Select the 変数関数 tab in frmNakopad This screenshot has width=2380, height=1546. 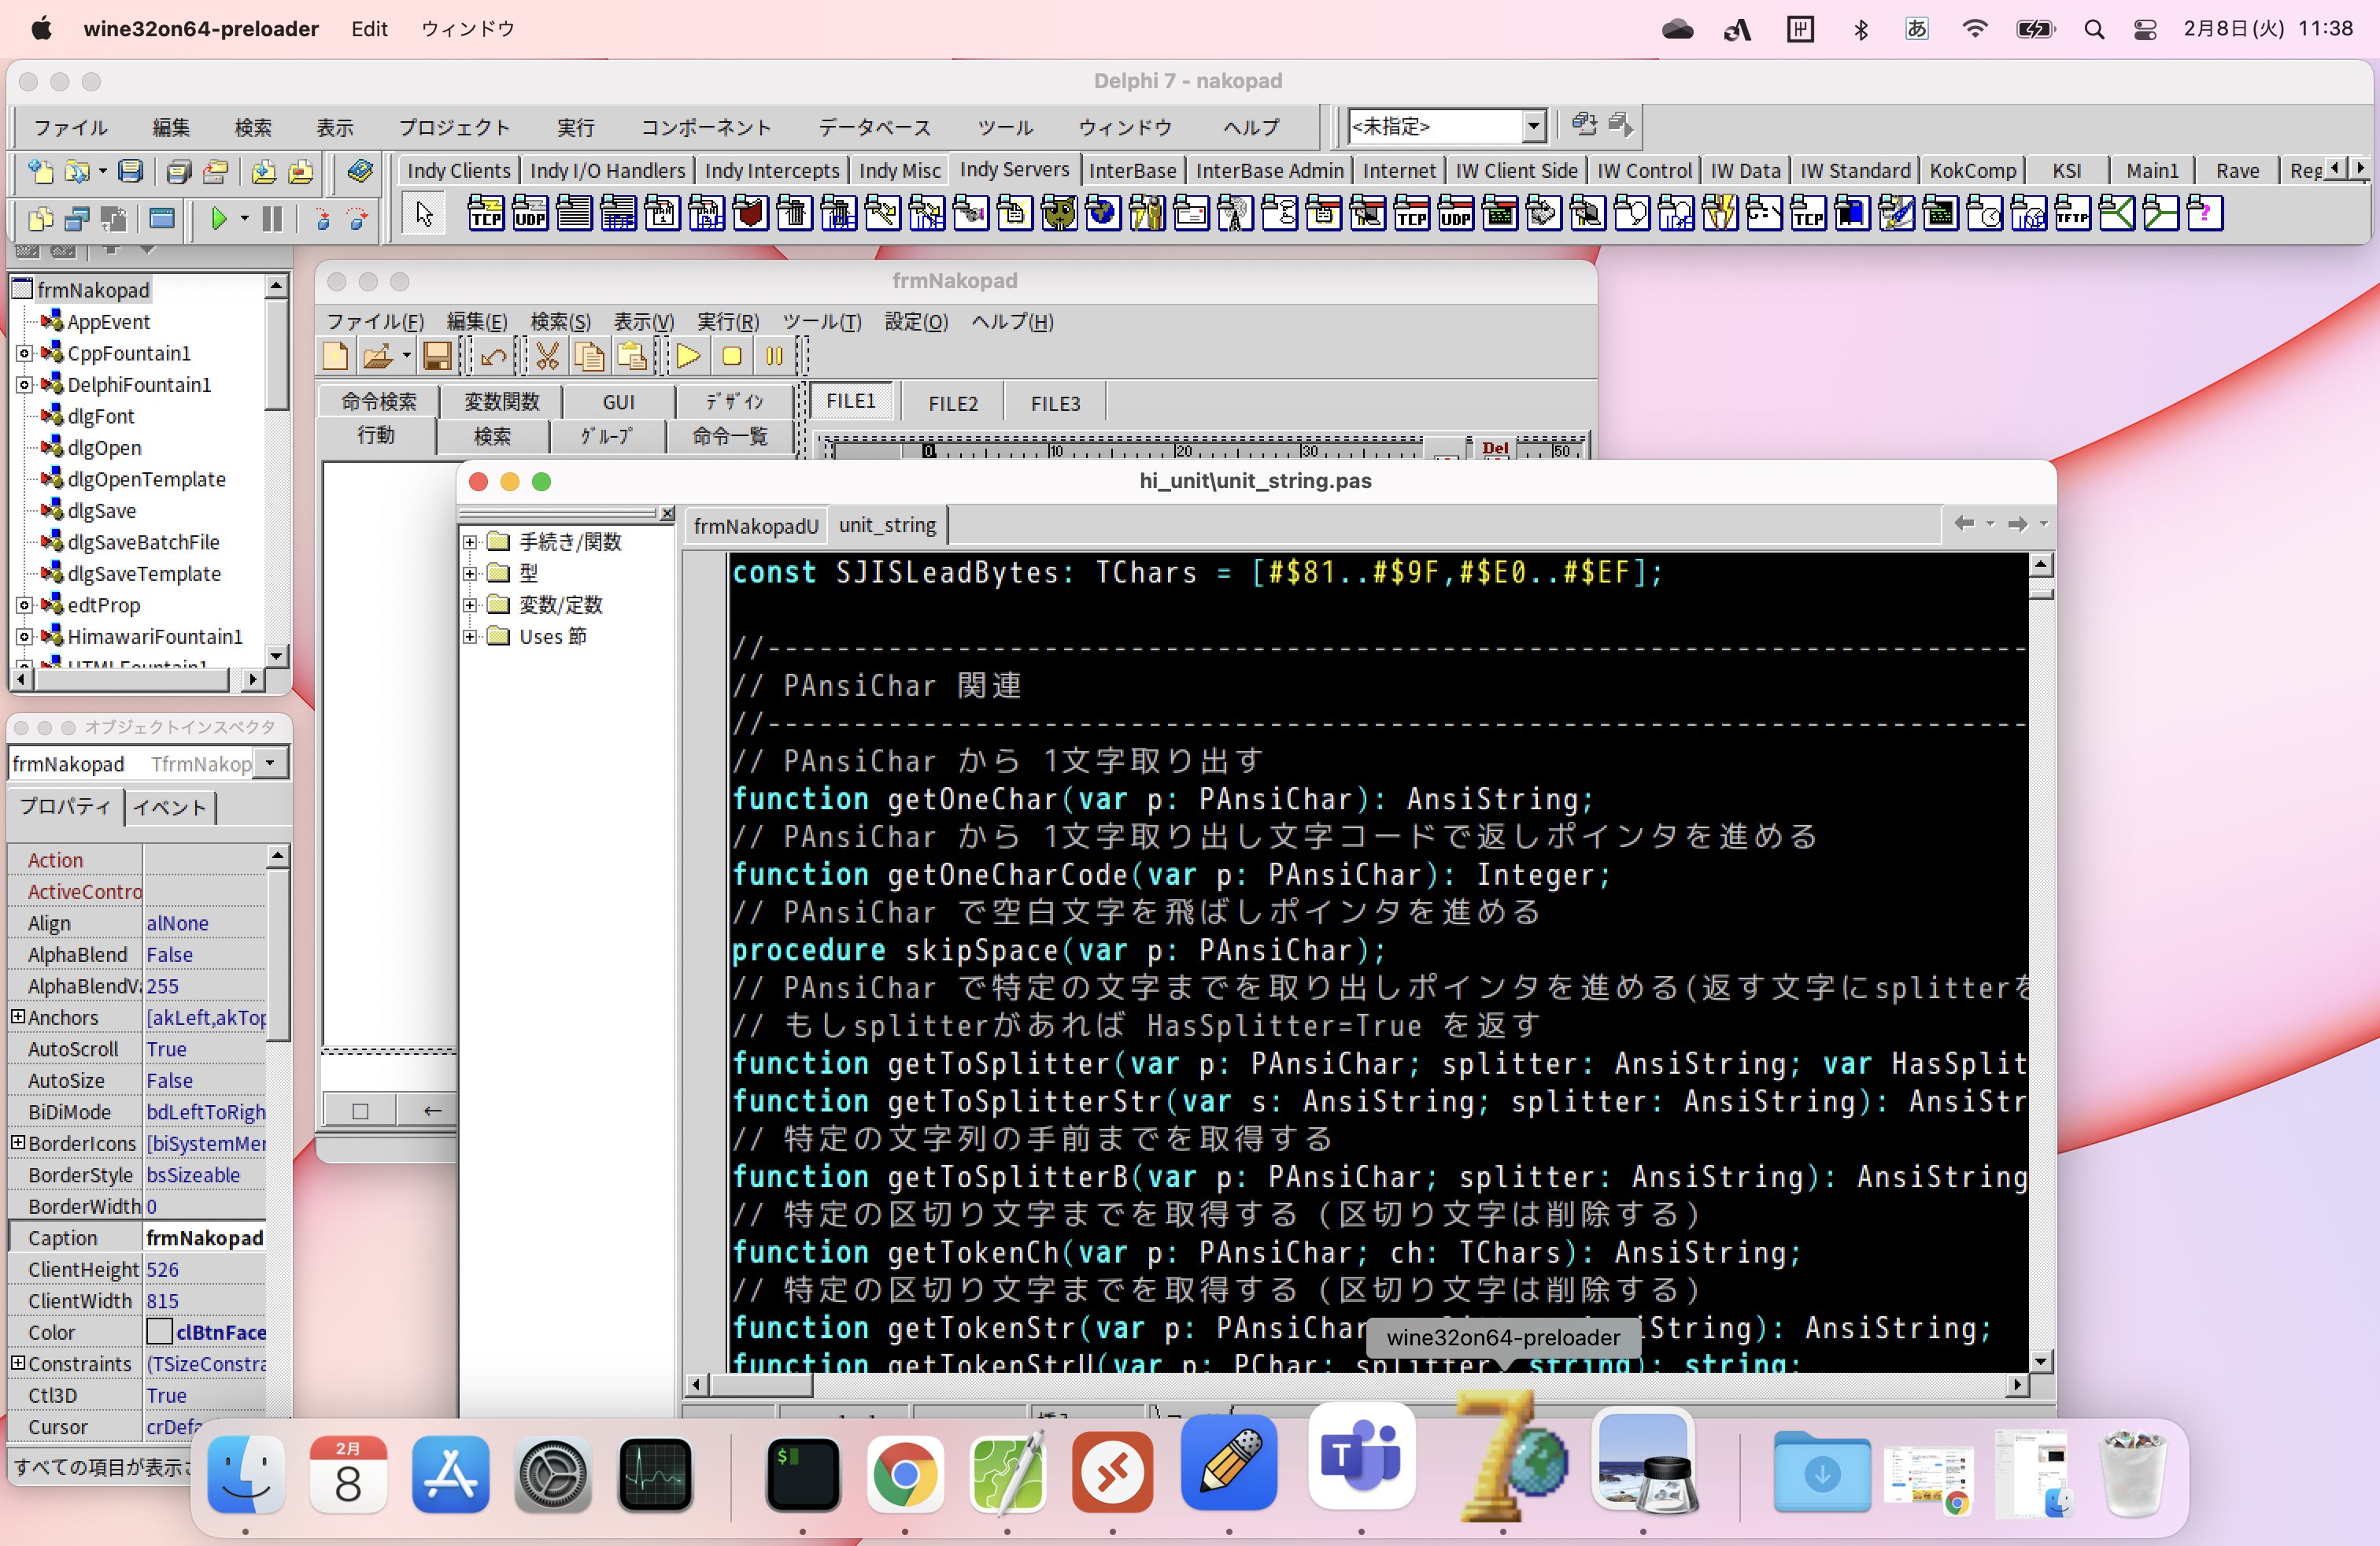501,401
